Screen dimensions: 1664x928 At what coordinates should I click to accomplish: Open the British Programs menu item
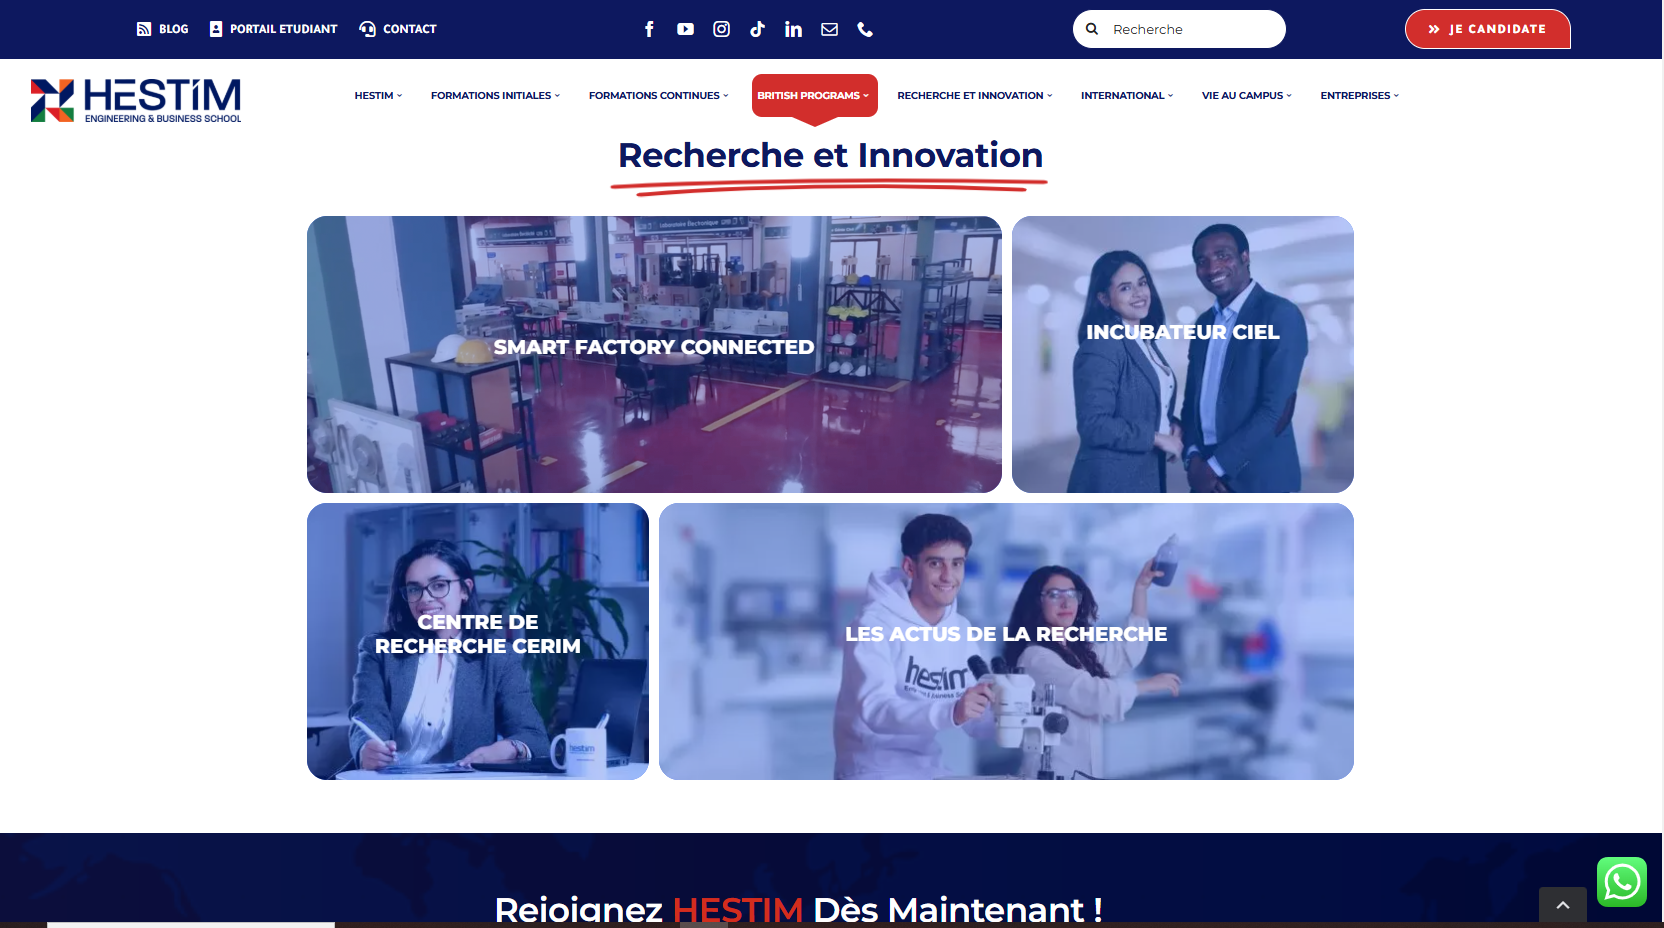tap(814, 96)
